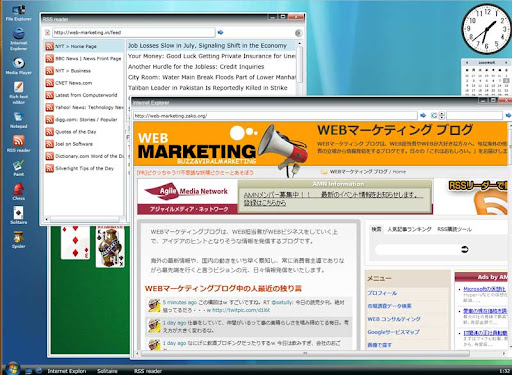This screenshot has width=512, height=375.
Task: Click Internet Explorer taskbar button
Action: (x=67, y=371)
